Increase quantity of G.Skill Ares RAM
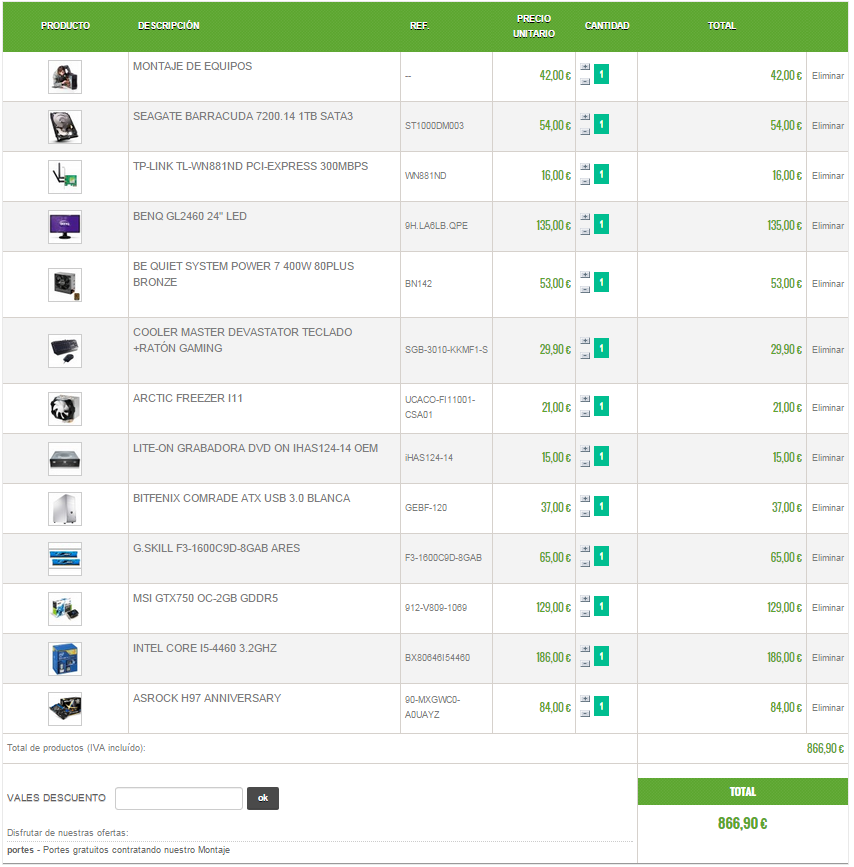854x867 pixels. click(x=585, y=549)
